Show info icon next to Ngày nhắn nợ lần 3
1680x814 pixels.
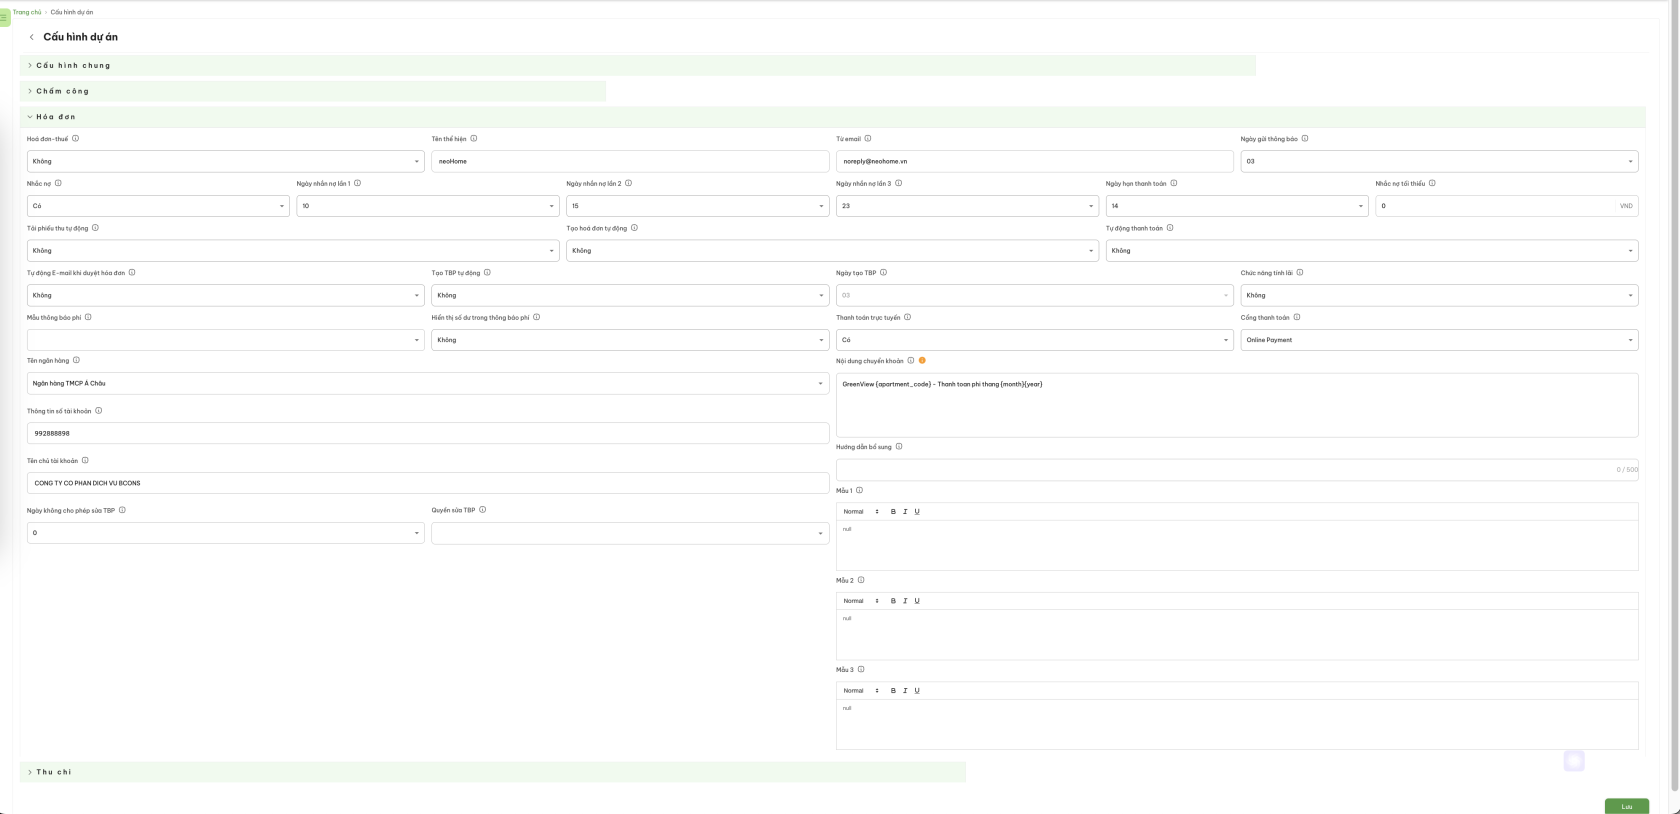pos(898,183)
